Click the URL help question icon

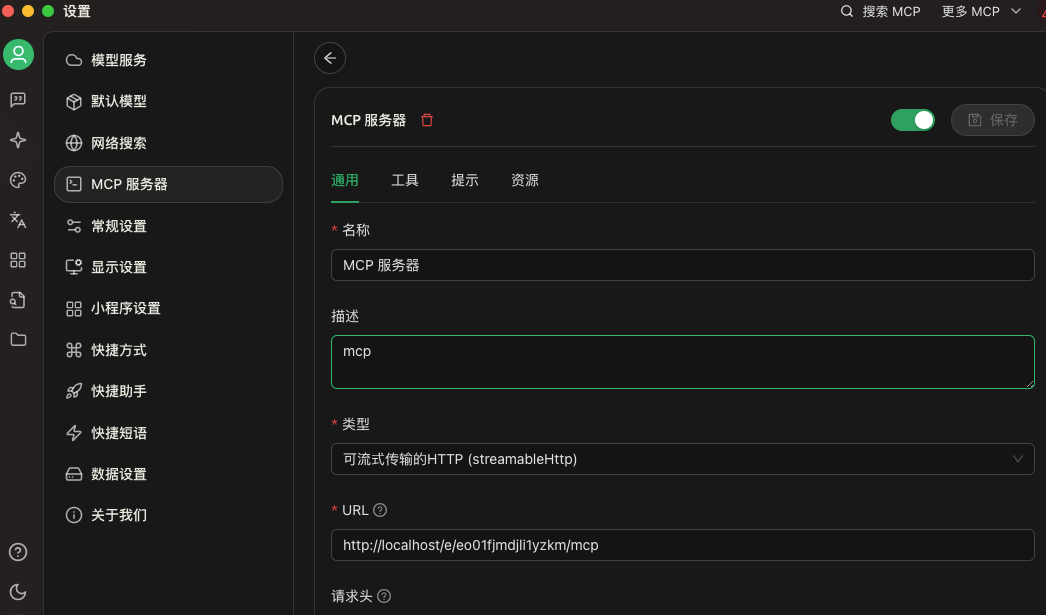380,510
